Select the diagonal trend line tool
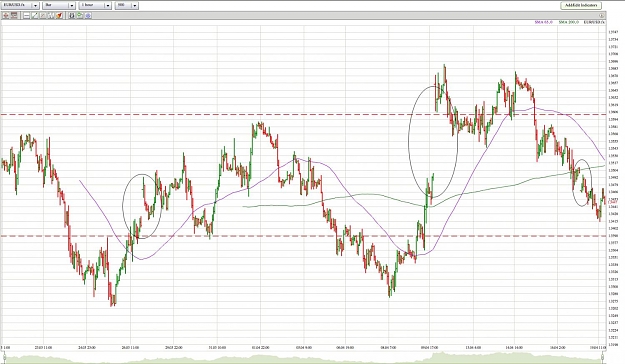 35,16
